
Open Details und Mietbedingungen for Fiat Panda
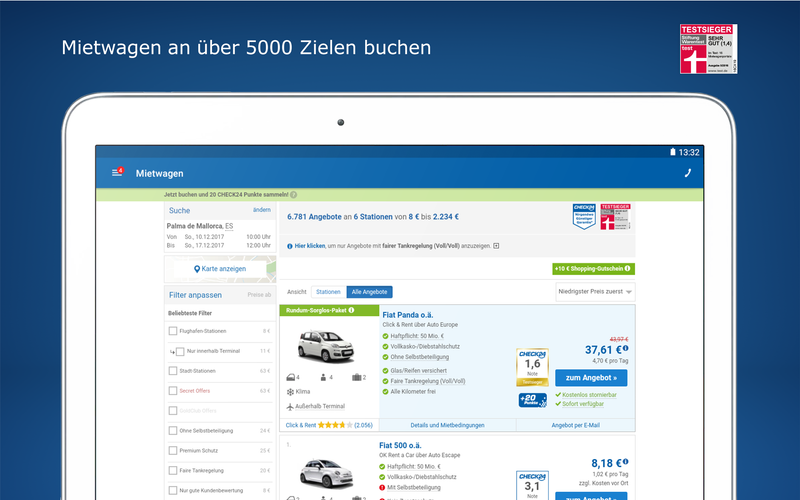pos(447,425)
